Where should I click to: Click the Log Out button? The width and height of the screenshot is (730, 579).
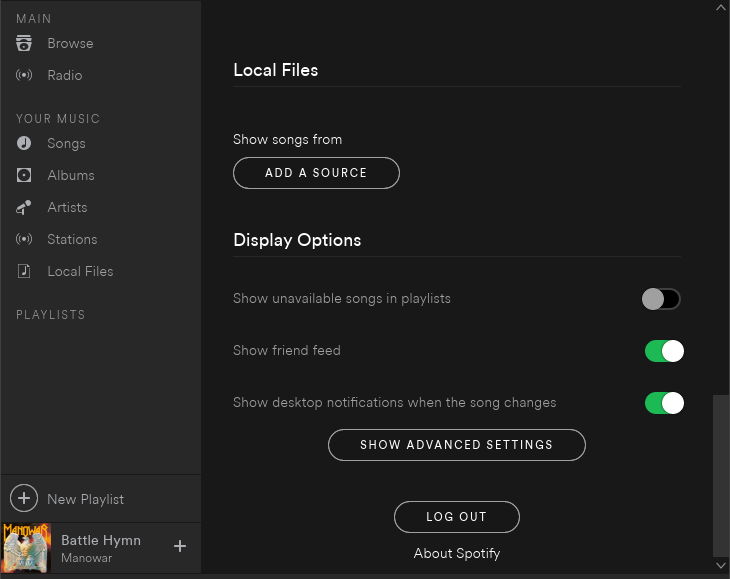point(457,517)
